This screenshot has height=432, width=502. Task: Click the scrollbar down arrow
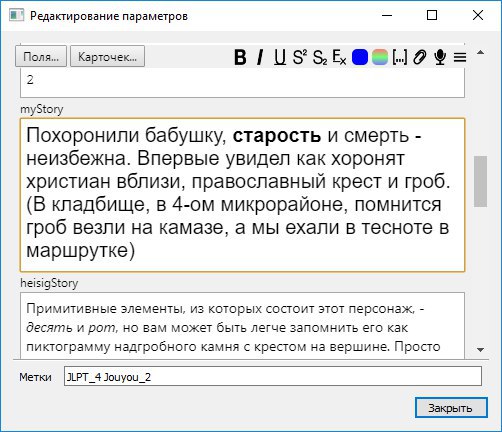click(x=480, y=349)
